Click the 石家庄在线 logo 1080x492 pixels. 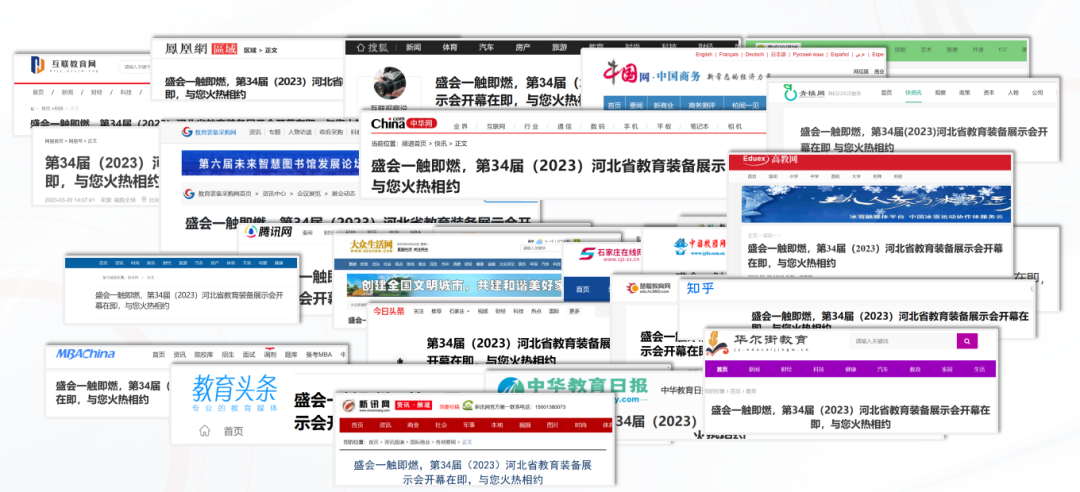[x=611, y=255]
